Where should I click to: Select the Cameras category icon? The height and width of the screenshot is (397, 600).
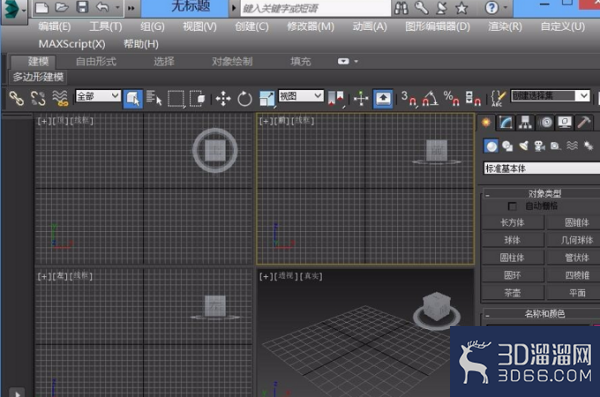tap(540, 146)
